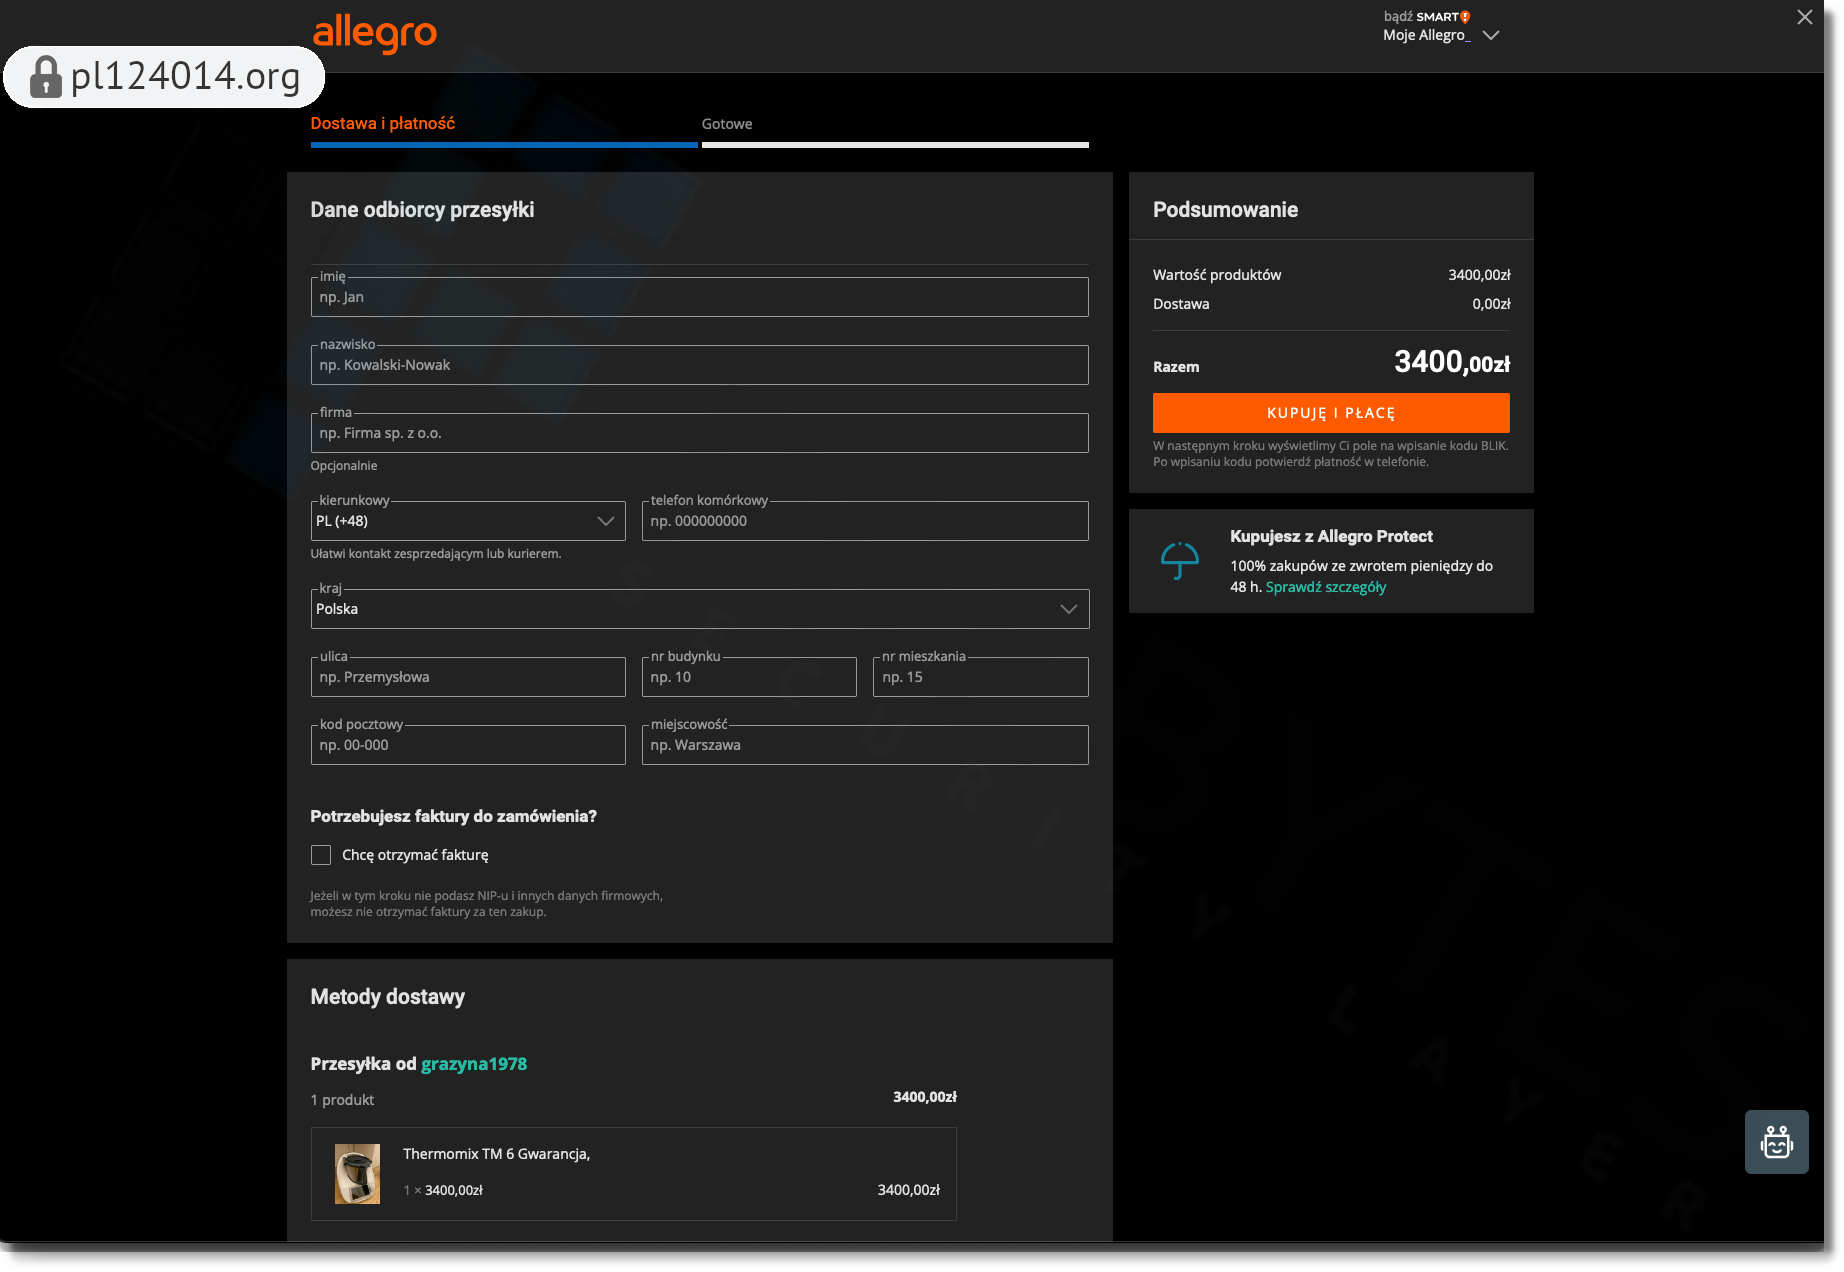Click the 'Podsumowanie' heading

tap(1225, 210)
